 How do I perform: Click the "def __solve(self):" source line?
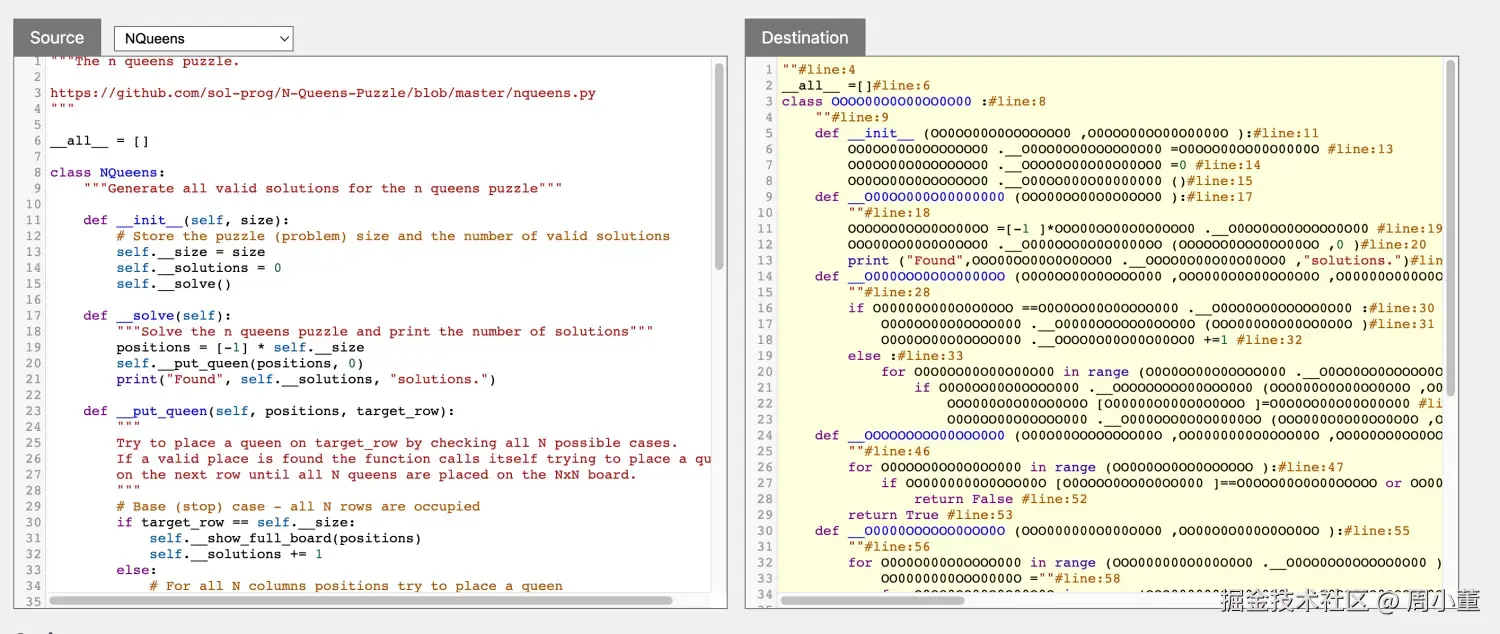(157, 316)
